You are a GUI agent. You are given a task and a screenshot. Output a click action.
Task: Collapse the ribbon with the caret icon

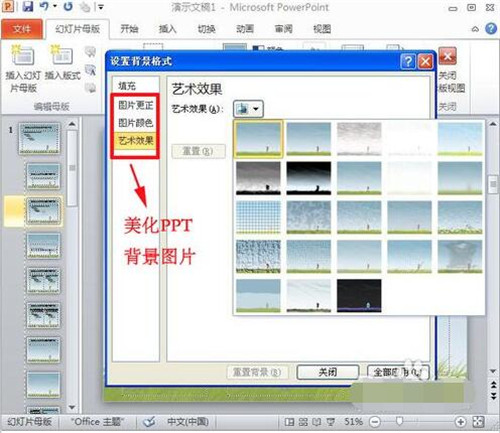(475, 29)
